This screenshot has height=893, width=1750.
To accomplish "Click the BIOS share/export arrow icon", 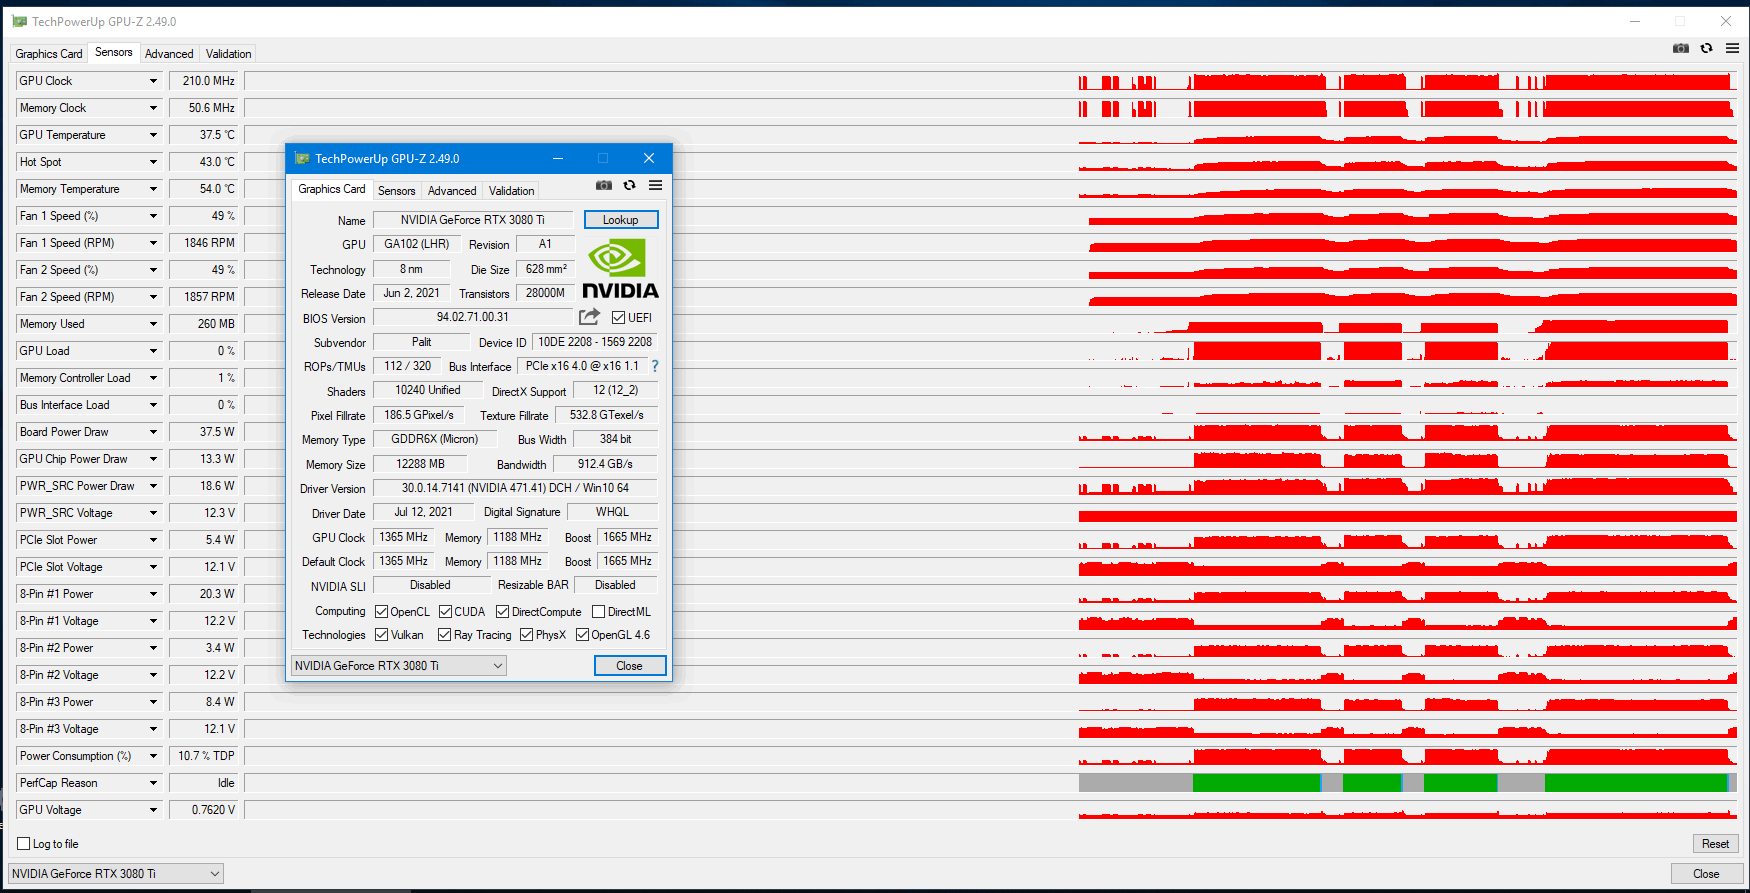I will point(590,317).
